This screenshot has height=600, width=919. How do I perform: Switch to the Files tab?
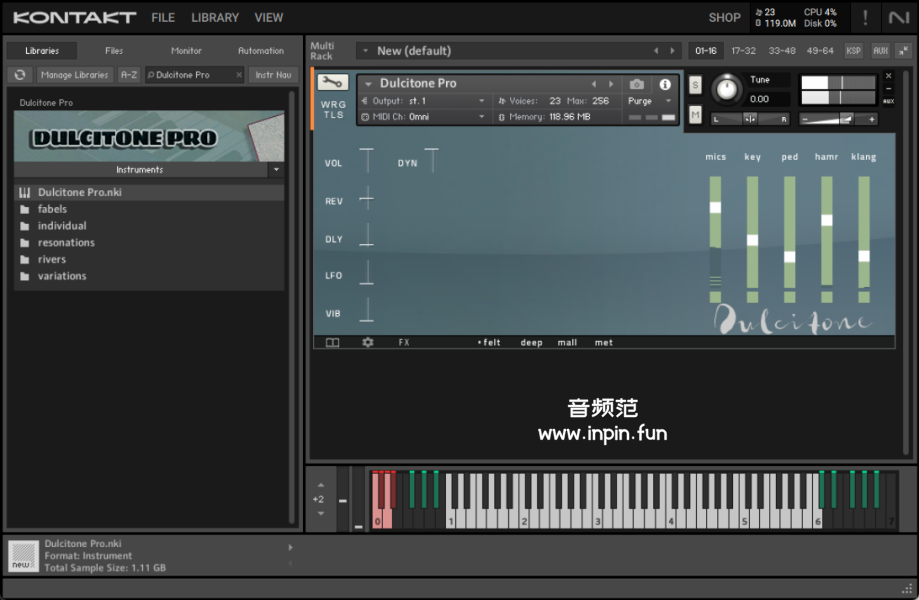[x=114, y=51]
